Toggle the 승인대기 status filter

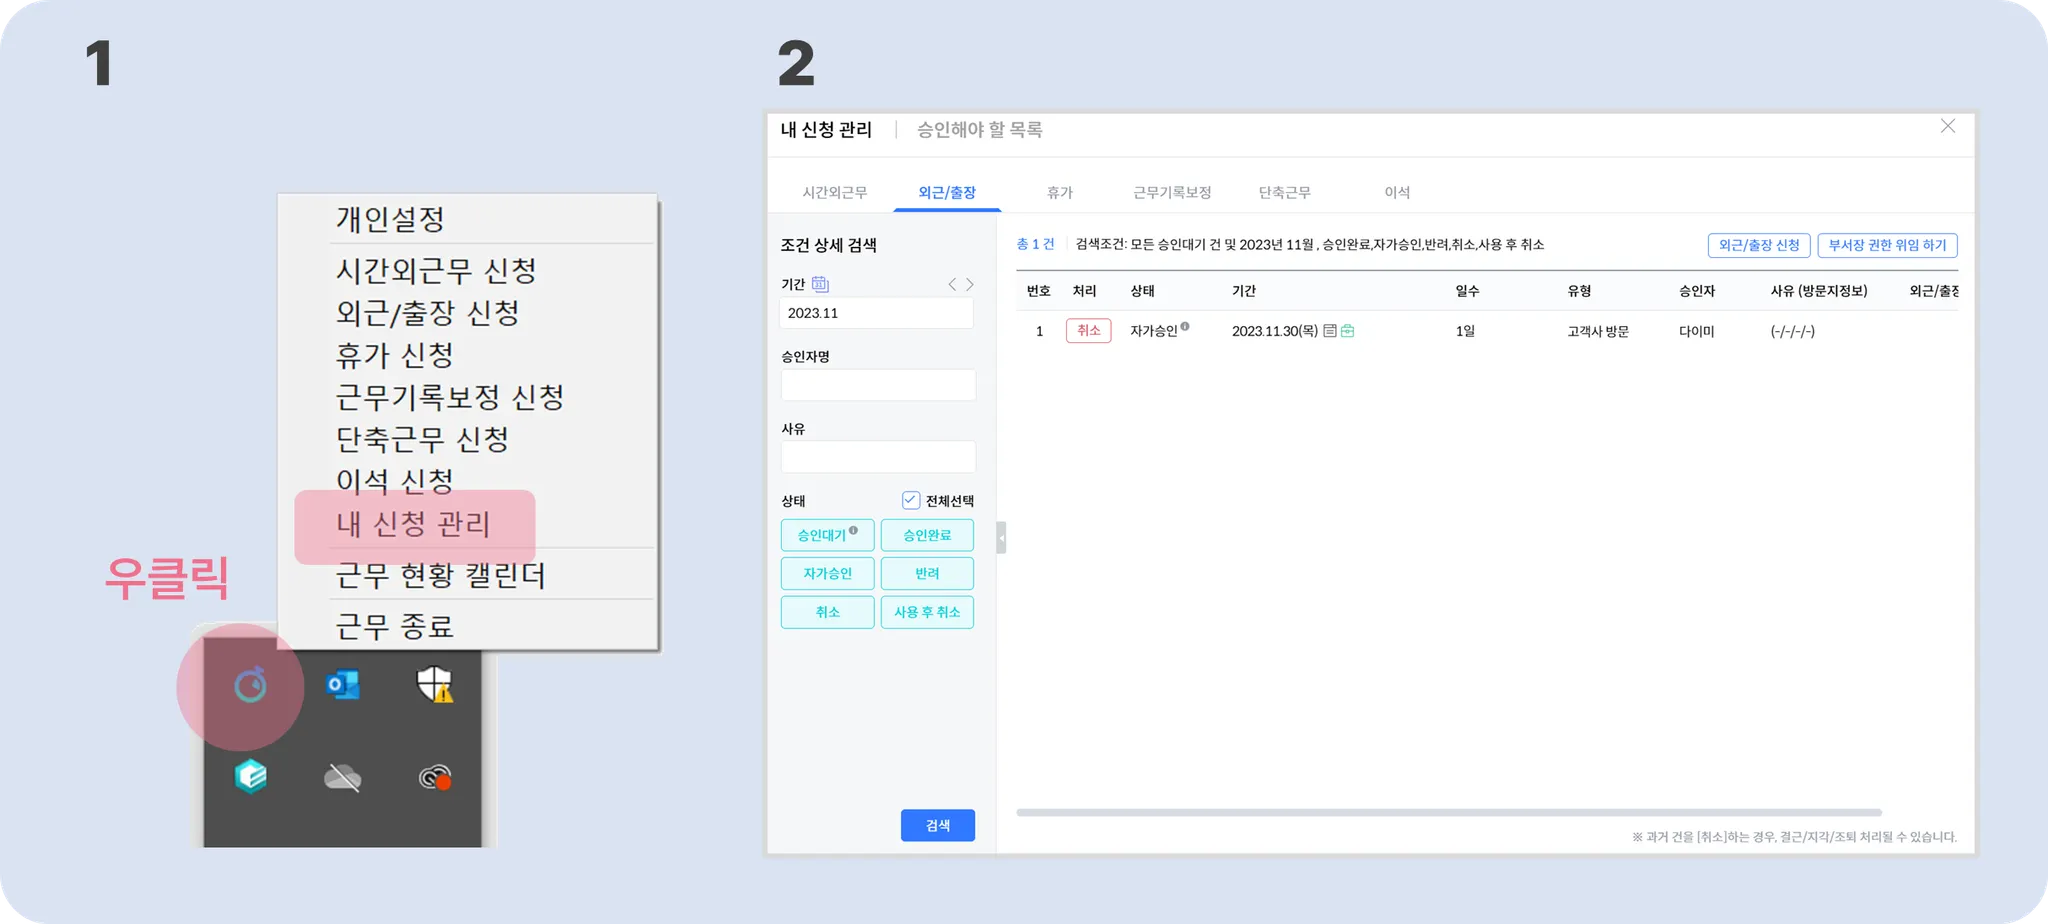827,535
